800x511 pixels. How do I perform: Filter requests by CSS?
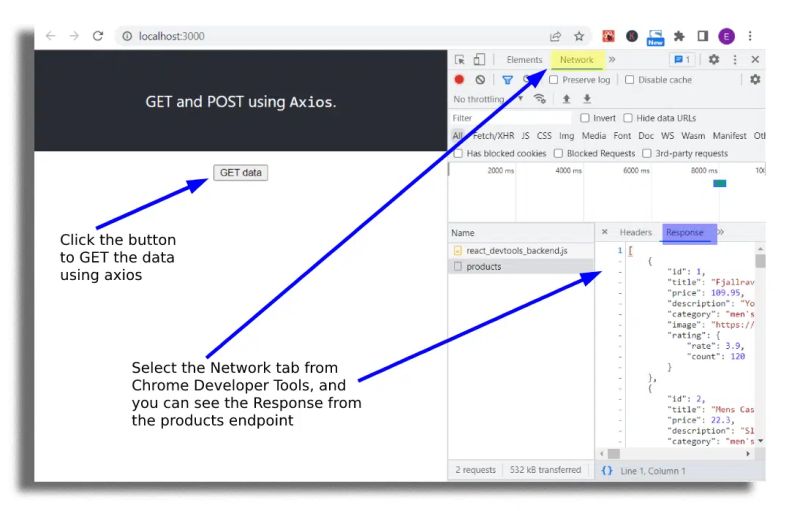(544, 136)
